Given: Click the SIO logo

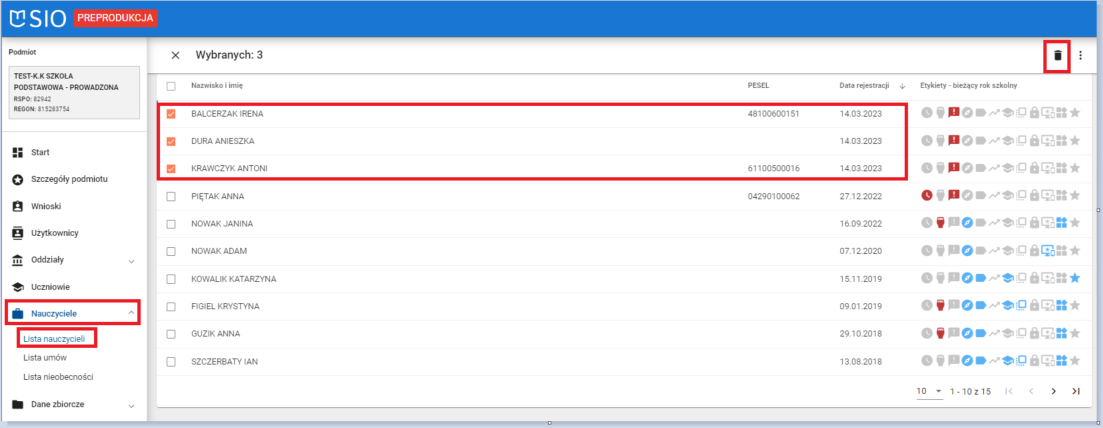Looking at the screenshot, I should click(x=38, y=17).
